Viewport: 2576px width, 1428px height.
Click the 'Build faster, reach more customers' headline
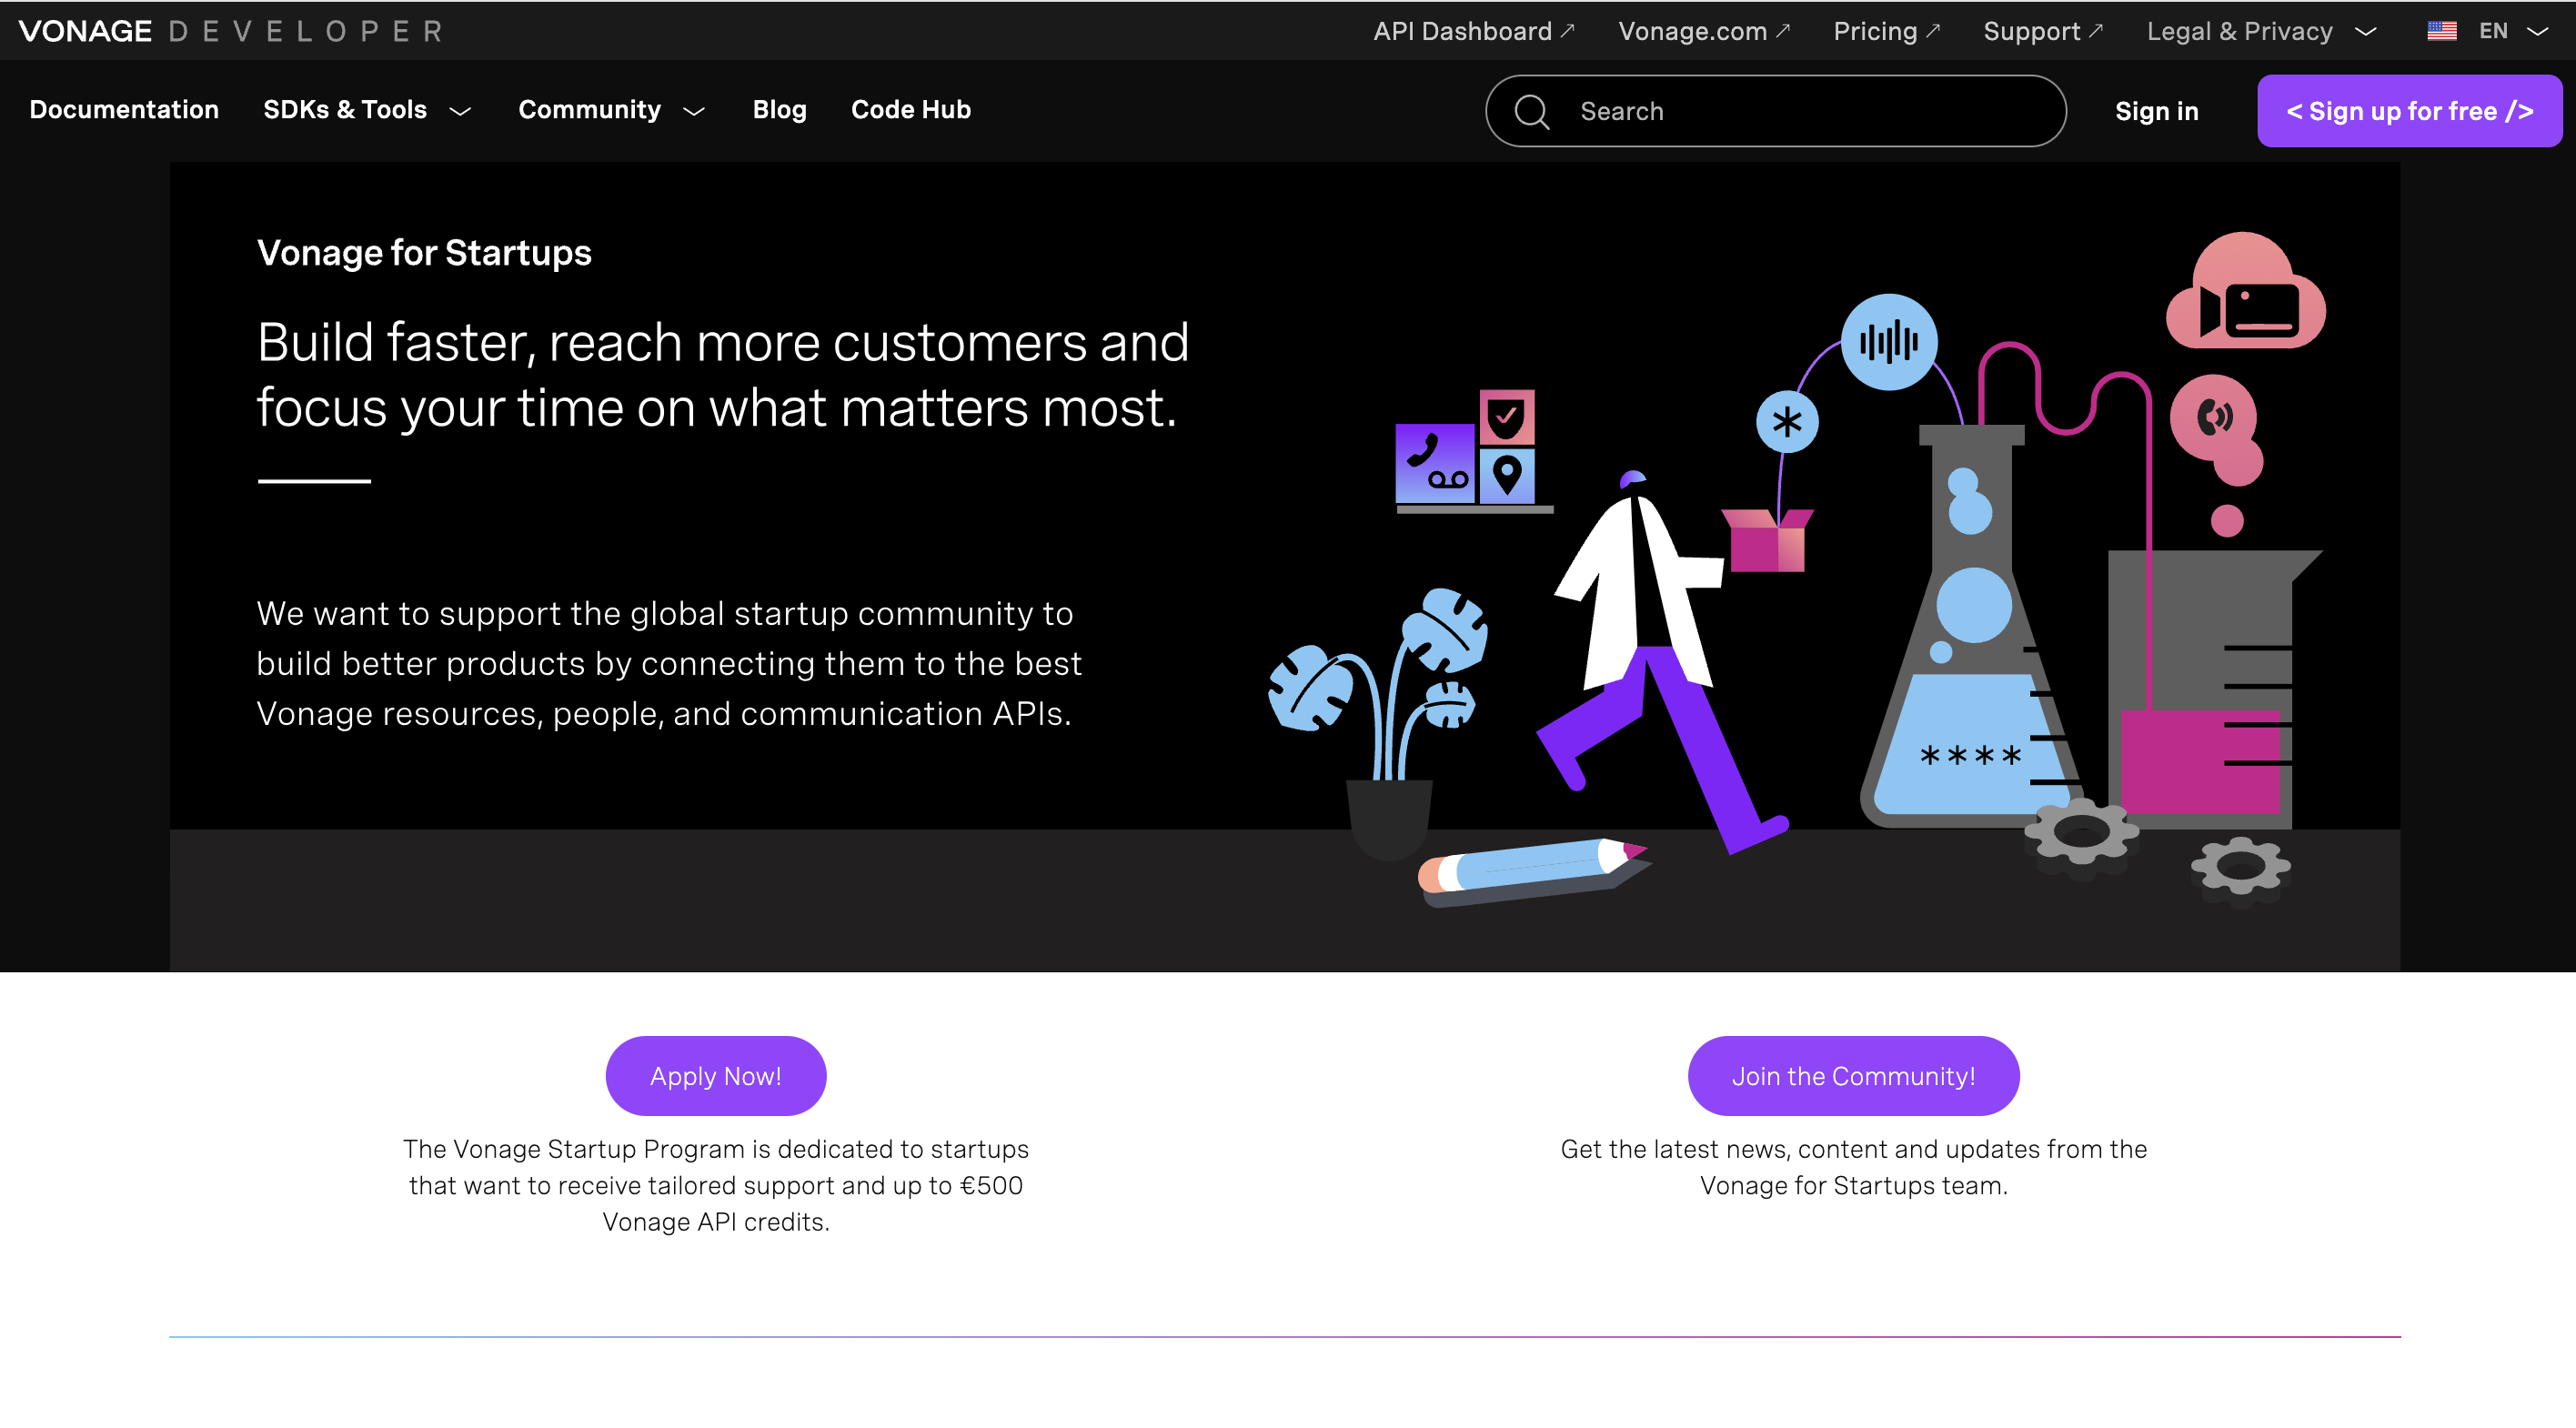[x=723, y=375]
